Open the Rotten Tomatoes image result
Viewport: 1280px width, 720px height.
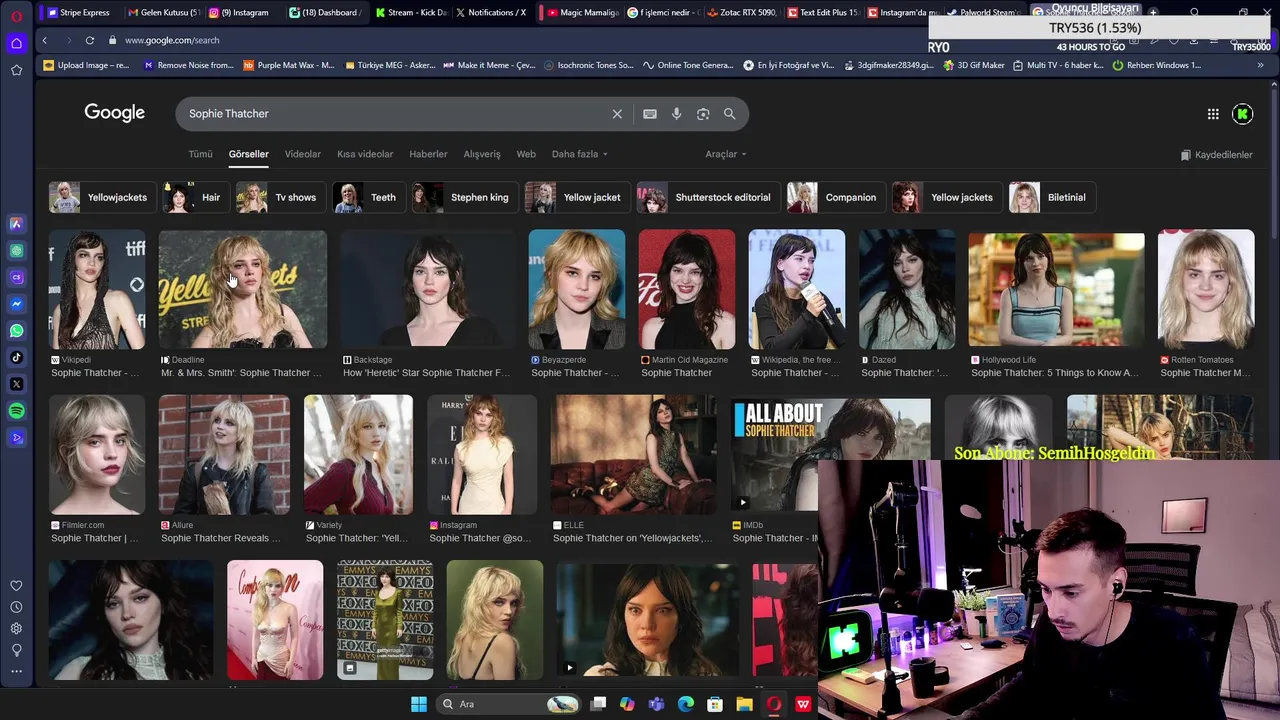pos(1206,289)
